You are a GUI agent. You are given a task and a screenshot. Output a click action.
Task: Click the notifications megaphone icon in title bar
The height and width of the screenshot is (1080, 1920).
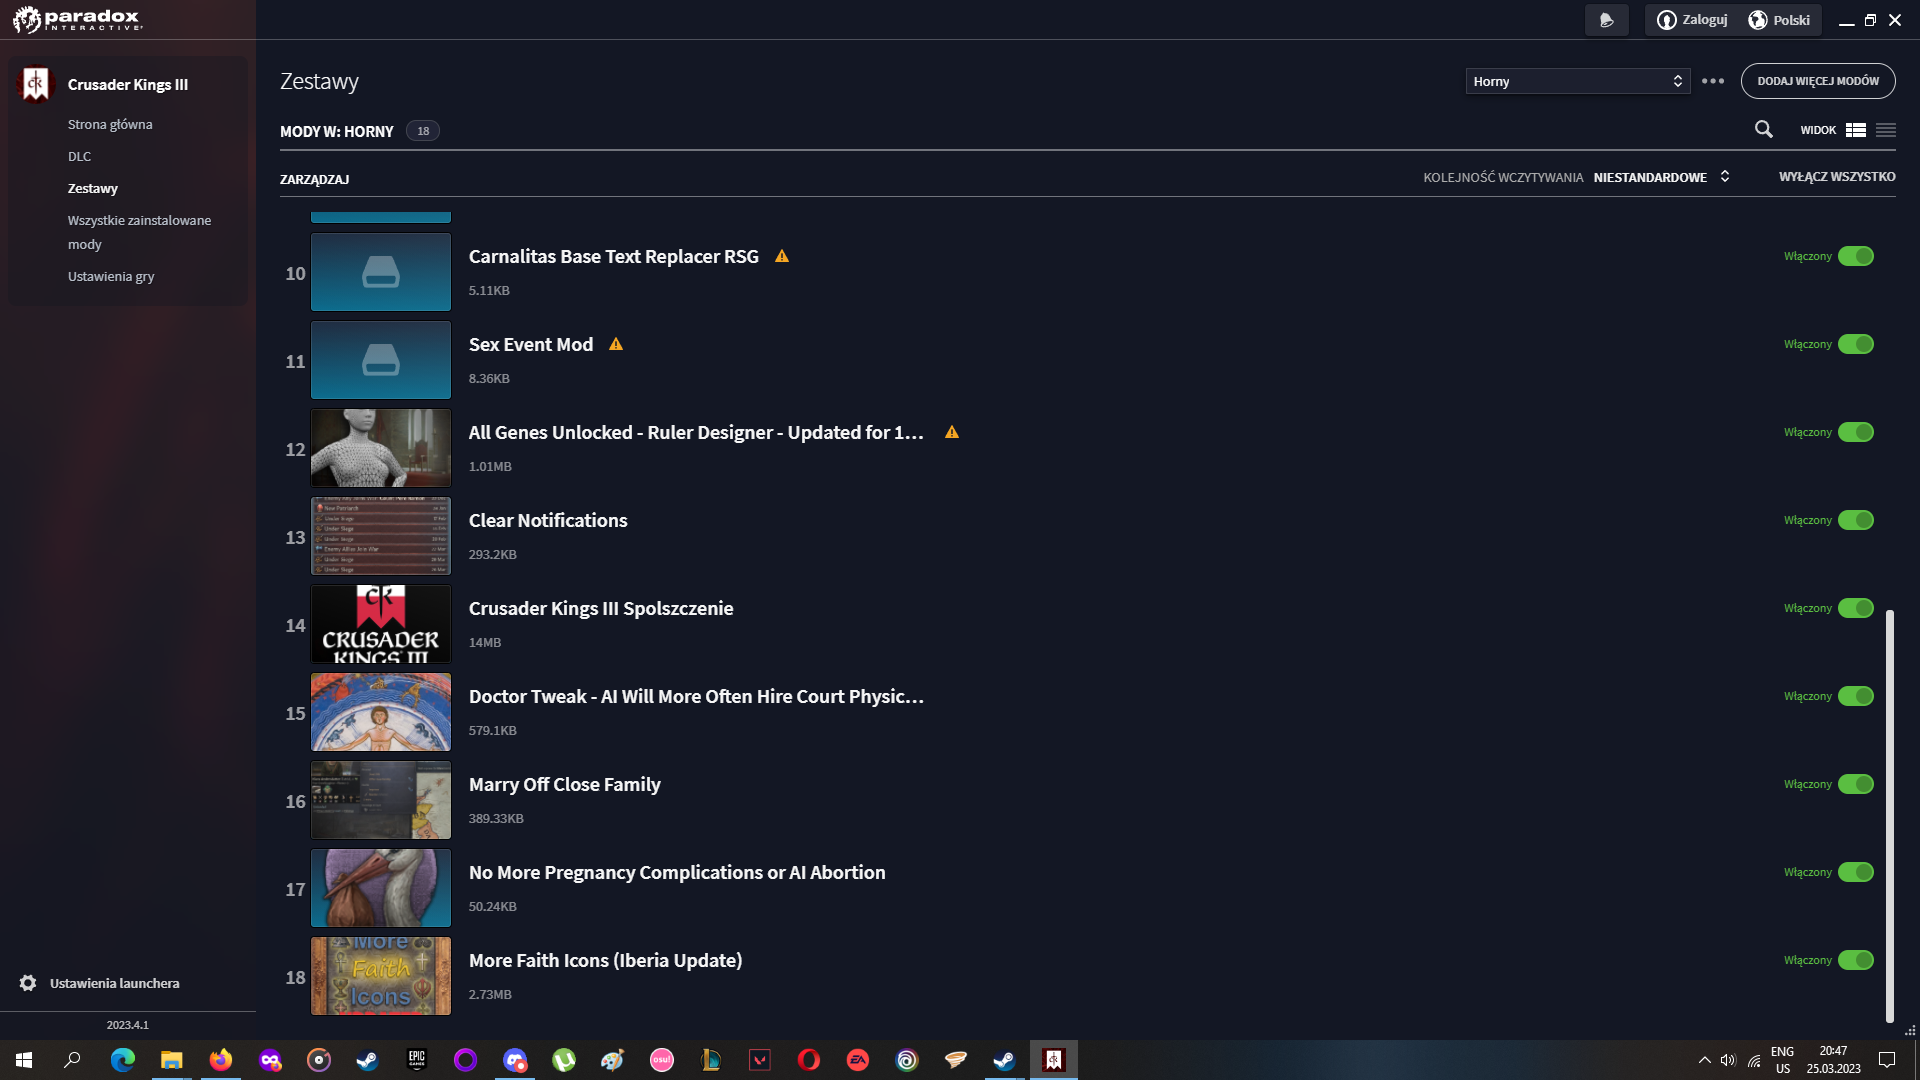[1607, 20]
